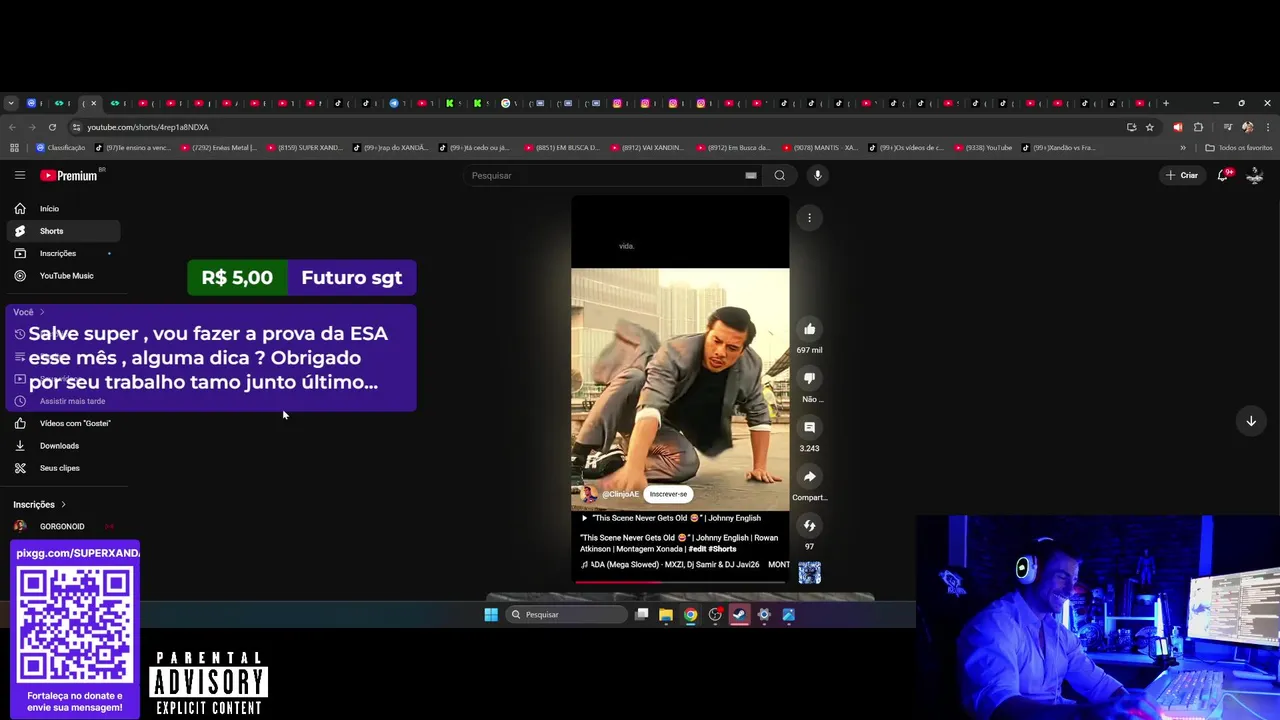This screenshot has width=1280, height=720.
Task: Open YouTube notifications bell
Action: [x=1223, y=175]
